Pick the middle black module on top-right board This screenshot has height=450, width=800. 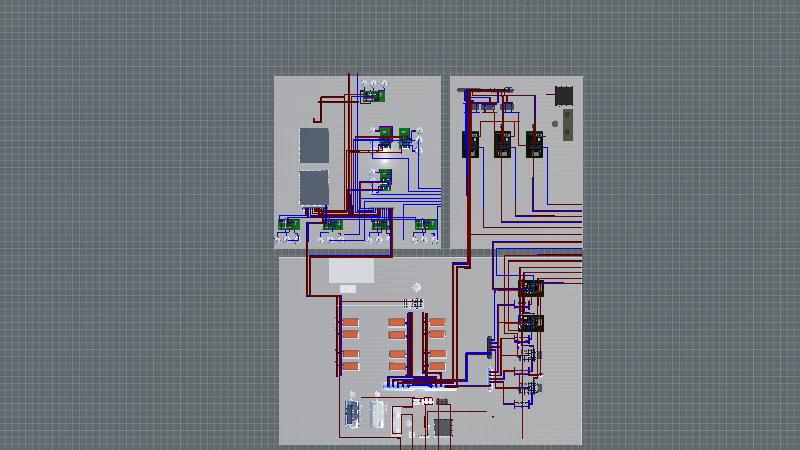coord(502,144)
